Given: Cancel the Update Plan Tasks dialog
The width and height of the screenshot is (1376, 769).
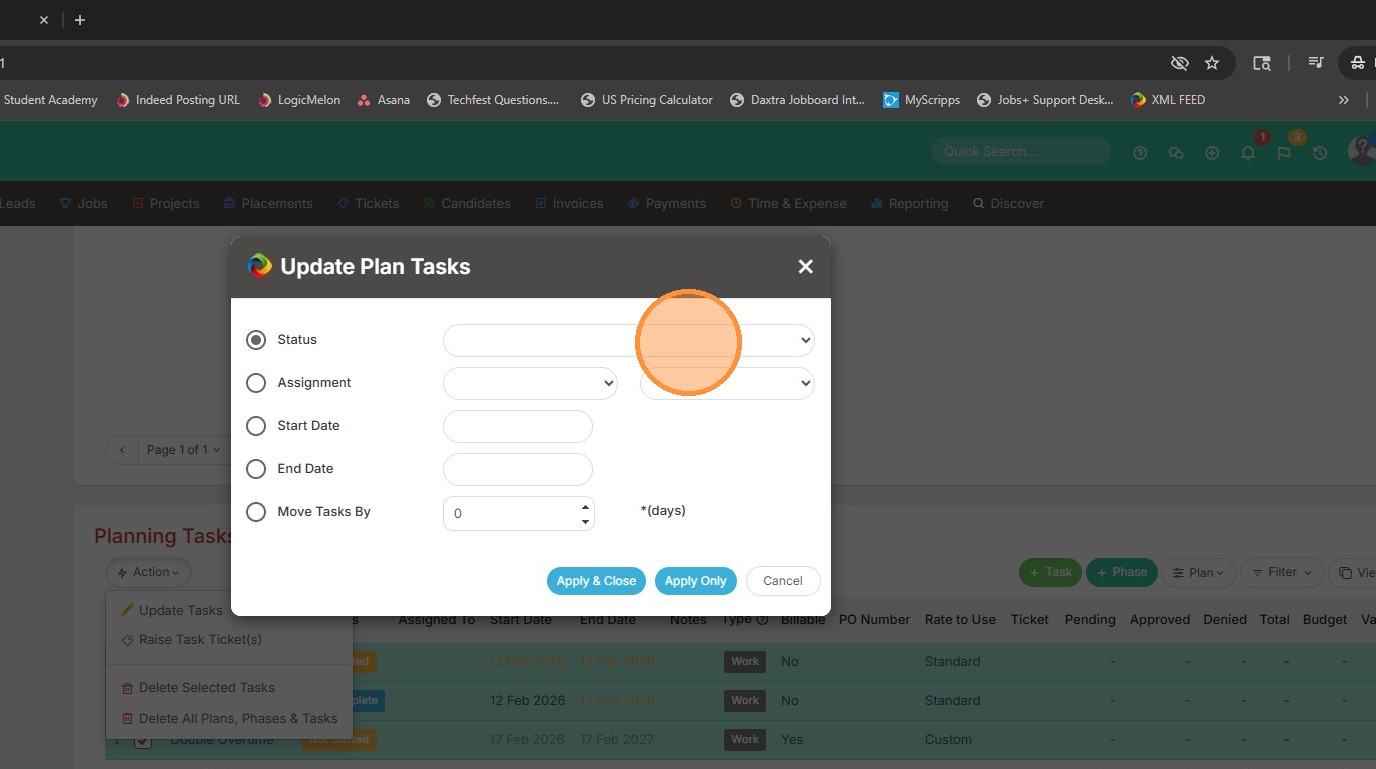Looking at the screenshot, I should click(x=783, y=581).
